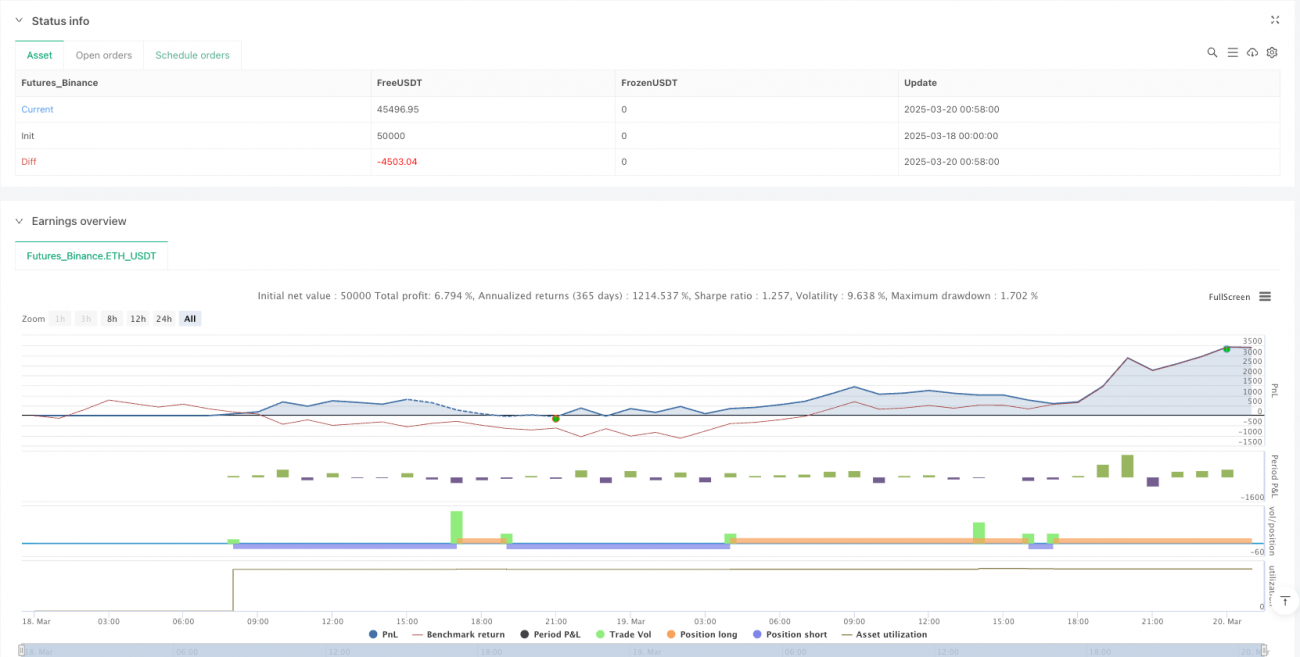Collapse the Status info section chevron
This screenshot has height=657, width=1300.
click(19, 21)
